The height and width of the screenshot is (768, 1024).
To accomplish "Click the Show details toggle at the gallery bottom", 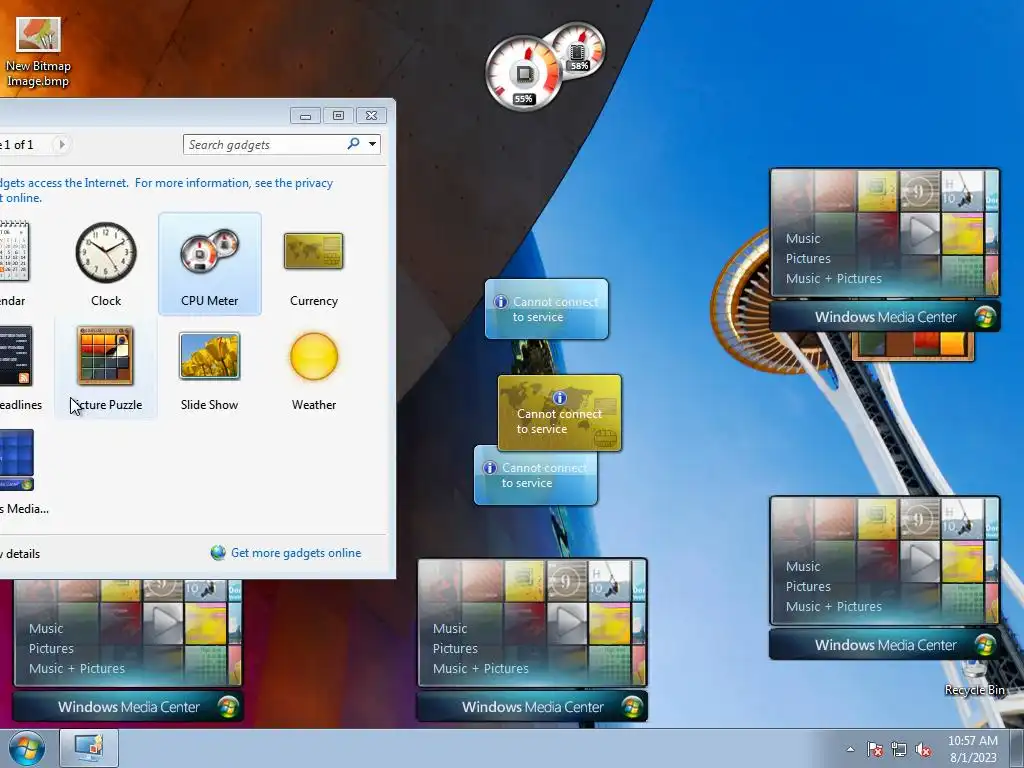I will click(x=20, y=554).
